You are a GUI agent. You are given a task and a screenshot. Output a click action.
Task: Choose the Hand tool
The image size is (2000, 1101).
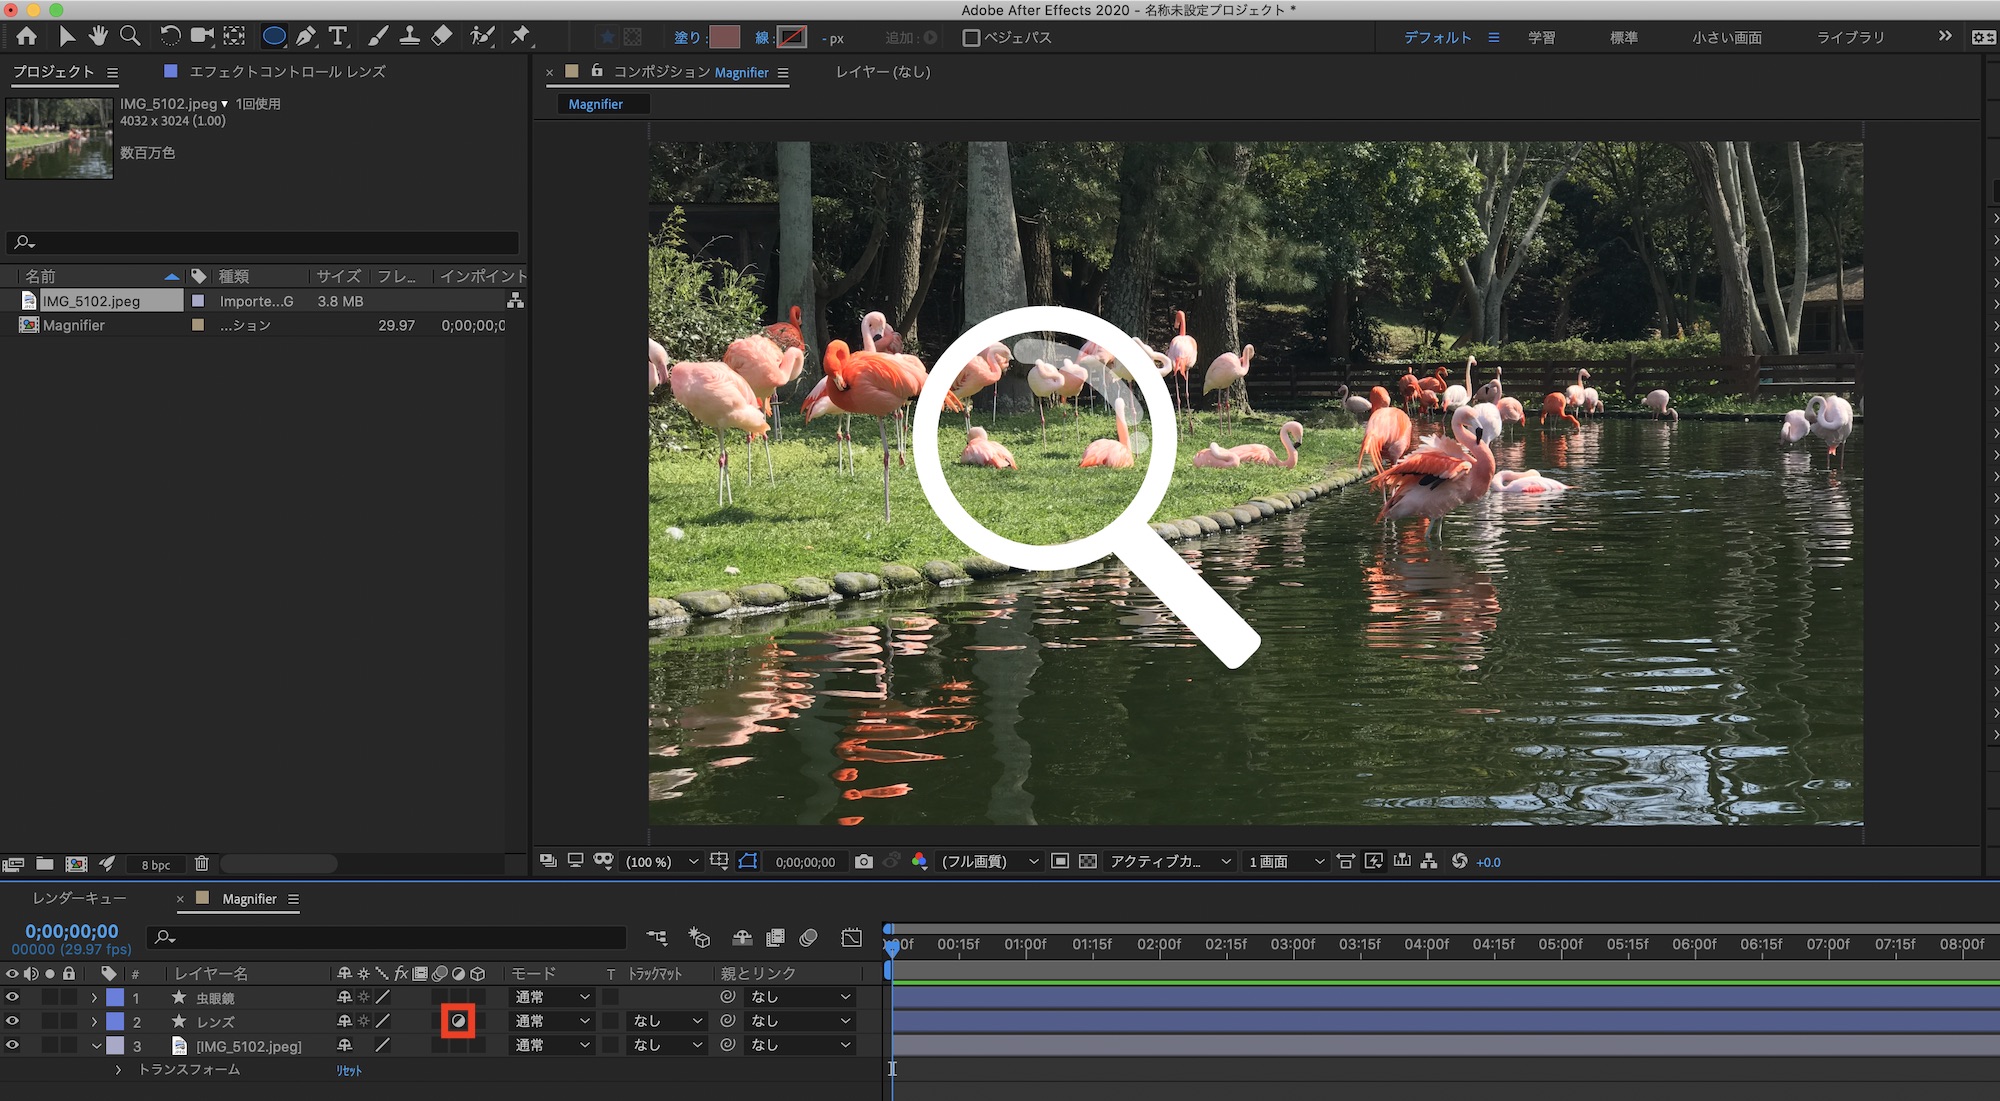pyautogui.click(x=97, y=37)
